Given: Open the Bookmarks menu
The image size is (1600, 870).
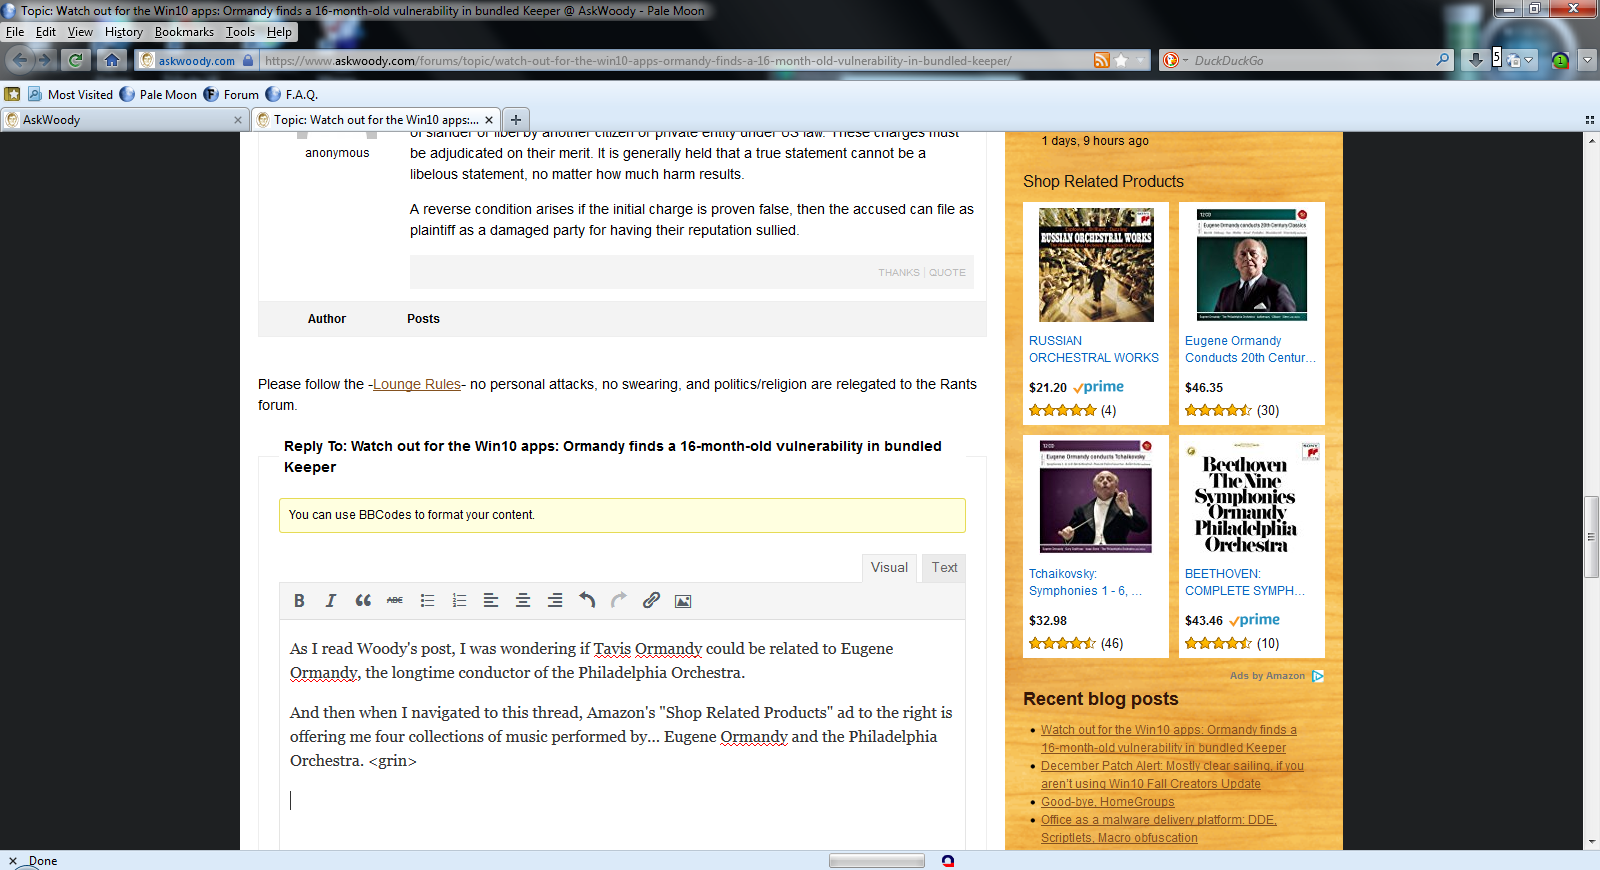Looking at the screenshot, I should tap(184, 32).
